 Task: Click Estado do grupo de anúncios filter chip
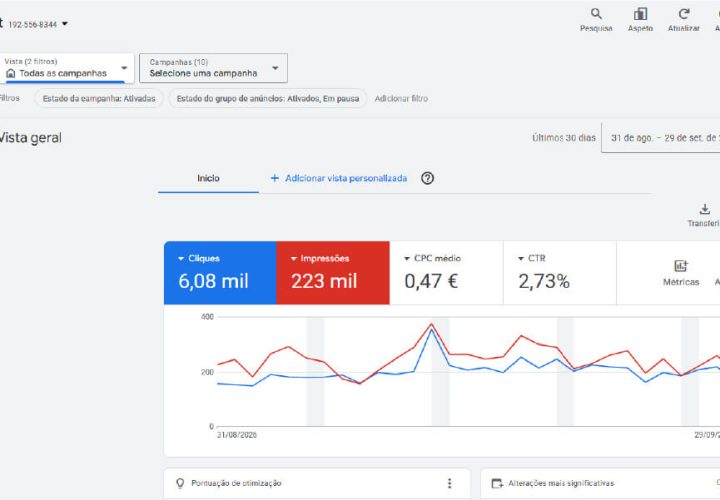(x=268, y=99)
